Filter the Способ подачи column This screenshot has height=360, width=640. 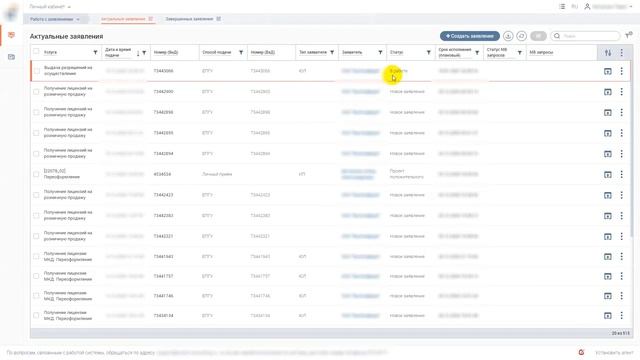point(241,52)
